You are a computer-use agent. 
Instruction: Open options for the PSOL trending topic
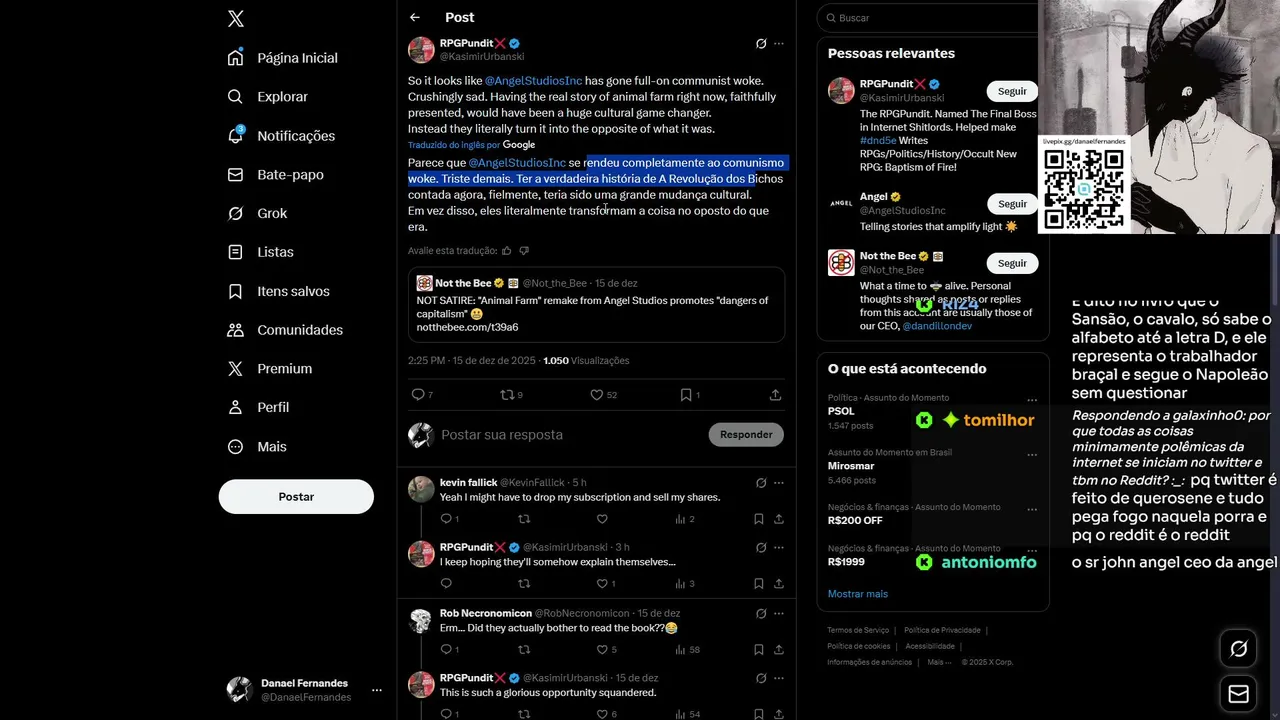point(1032,400)
